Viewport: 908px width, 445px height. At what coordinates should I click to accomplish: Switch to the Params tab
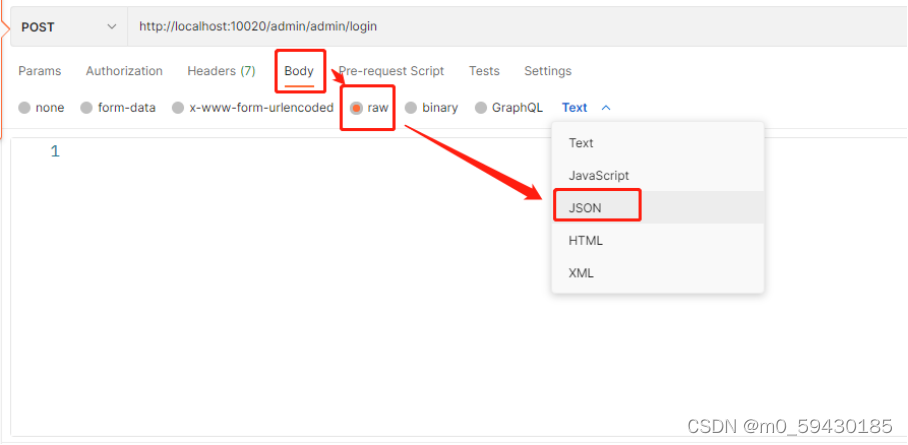pos(40,71)
